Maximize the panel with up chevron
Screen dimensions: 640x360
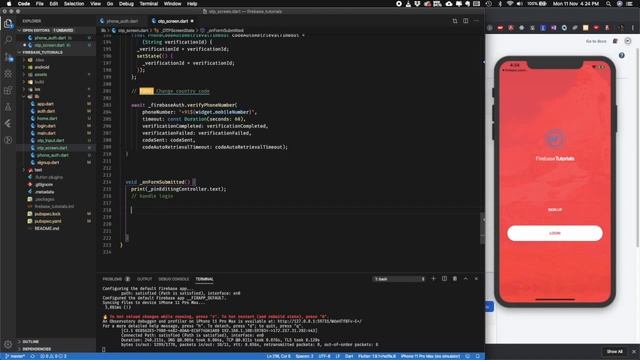tap(465, 279)
